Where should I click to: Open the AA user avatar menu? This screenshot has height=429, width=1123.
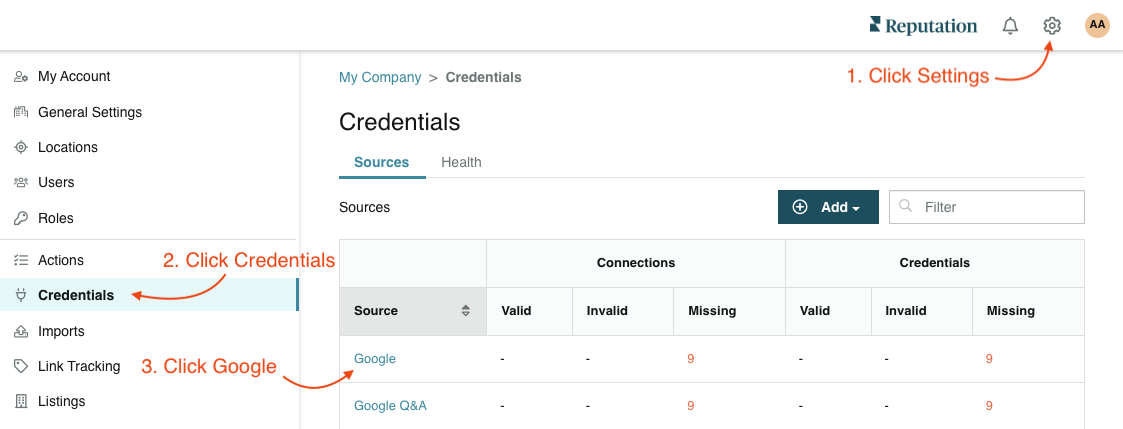tap(1097, 25)
